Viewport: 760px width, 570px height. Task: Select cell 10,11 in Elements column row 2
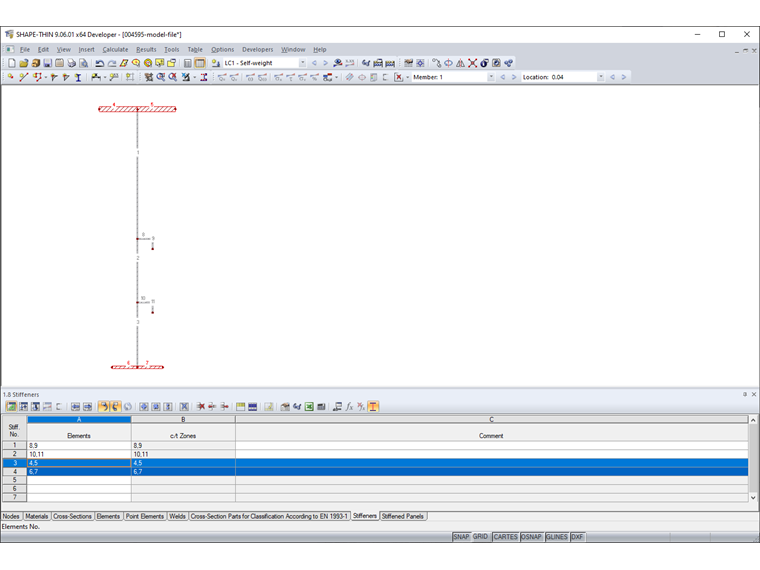coord(79,454)
